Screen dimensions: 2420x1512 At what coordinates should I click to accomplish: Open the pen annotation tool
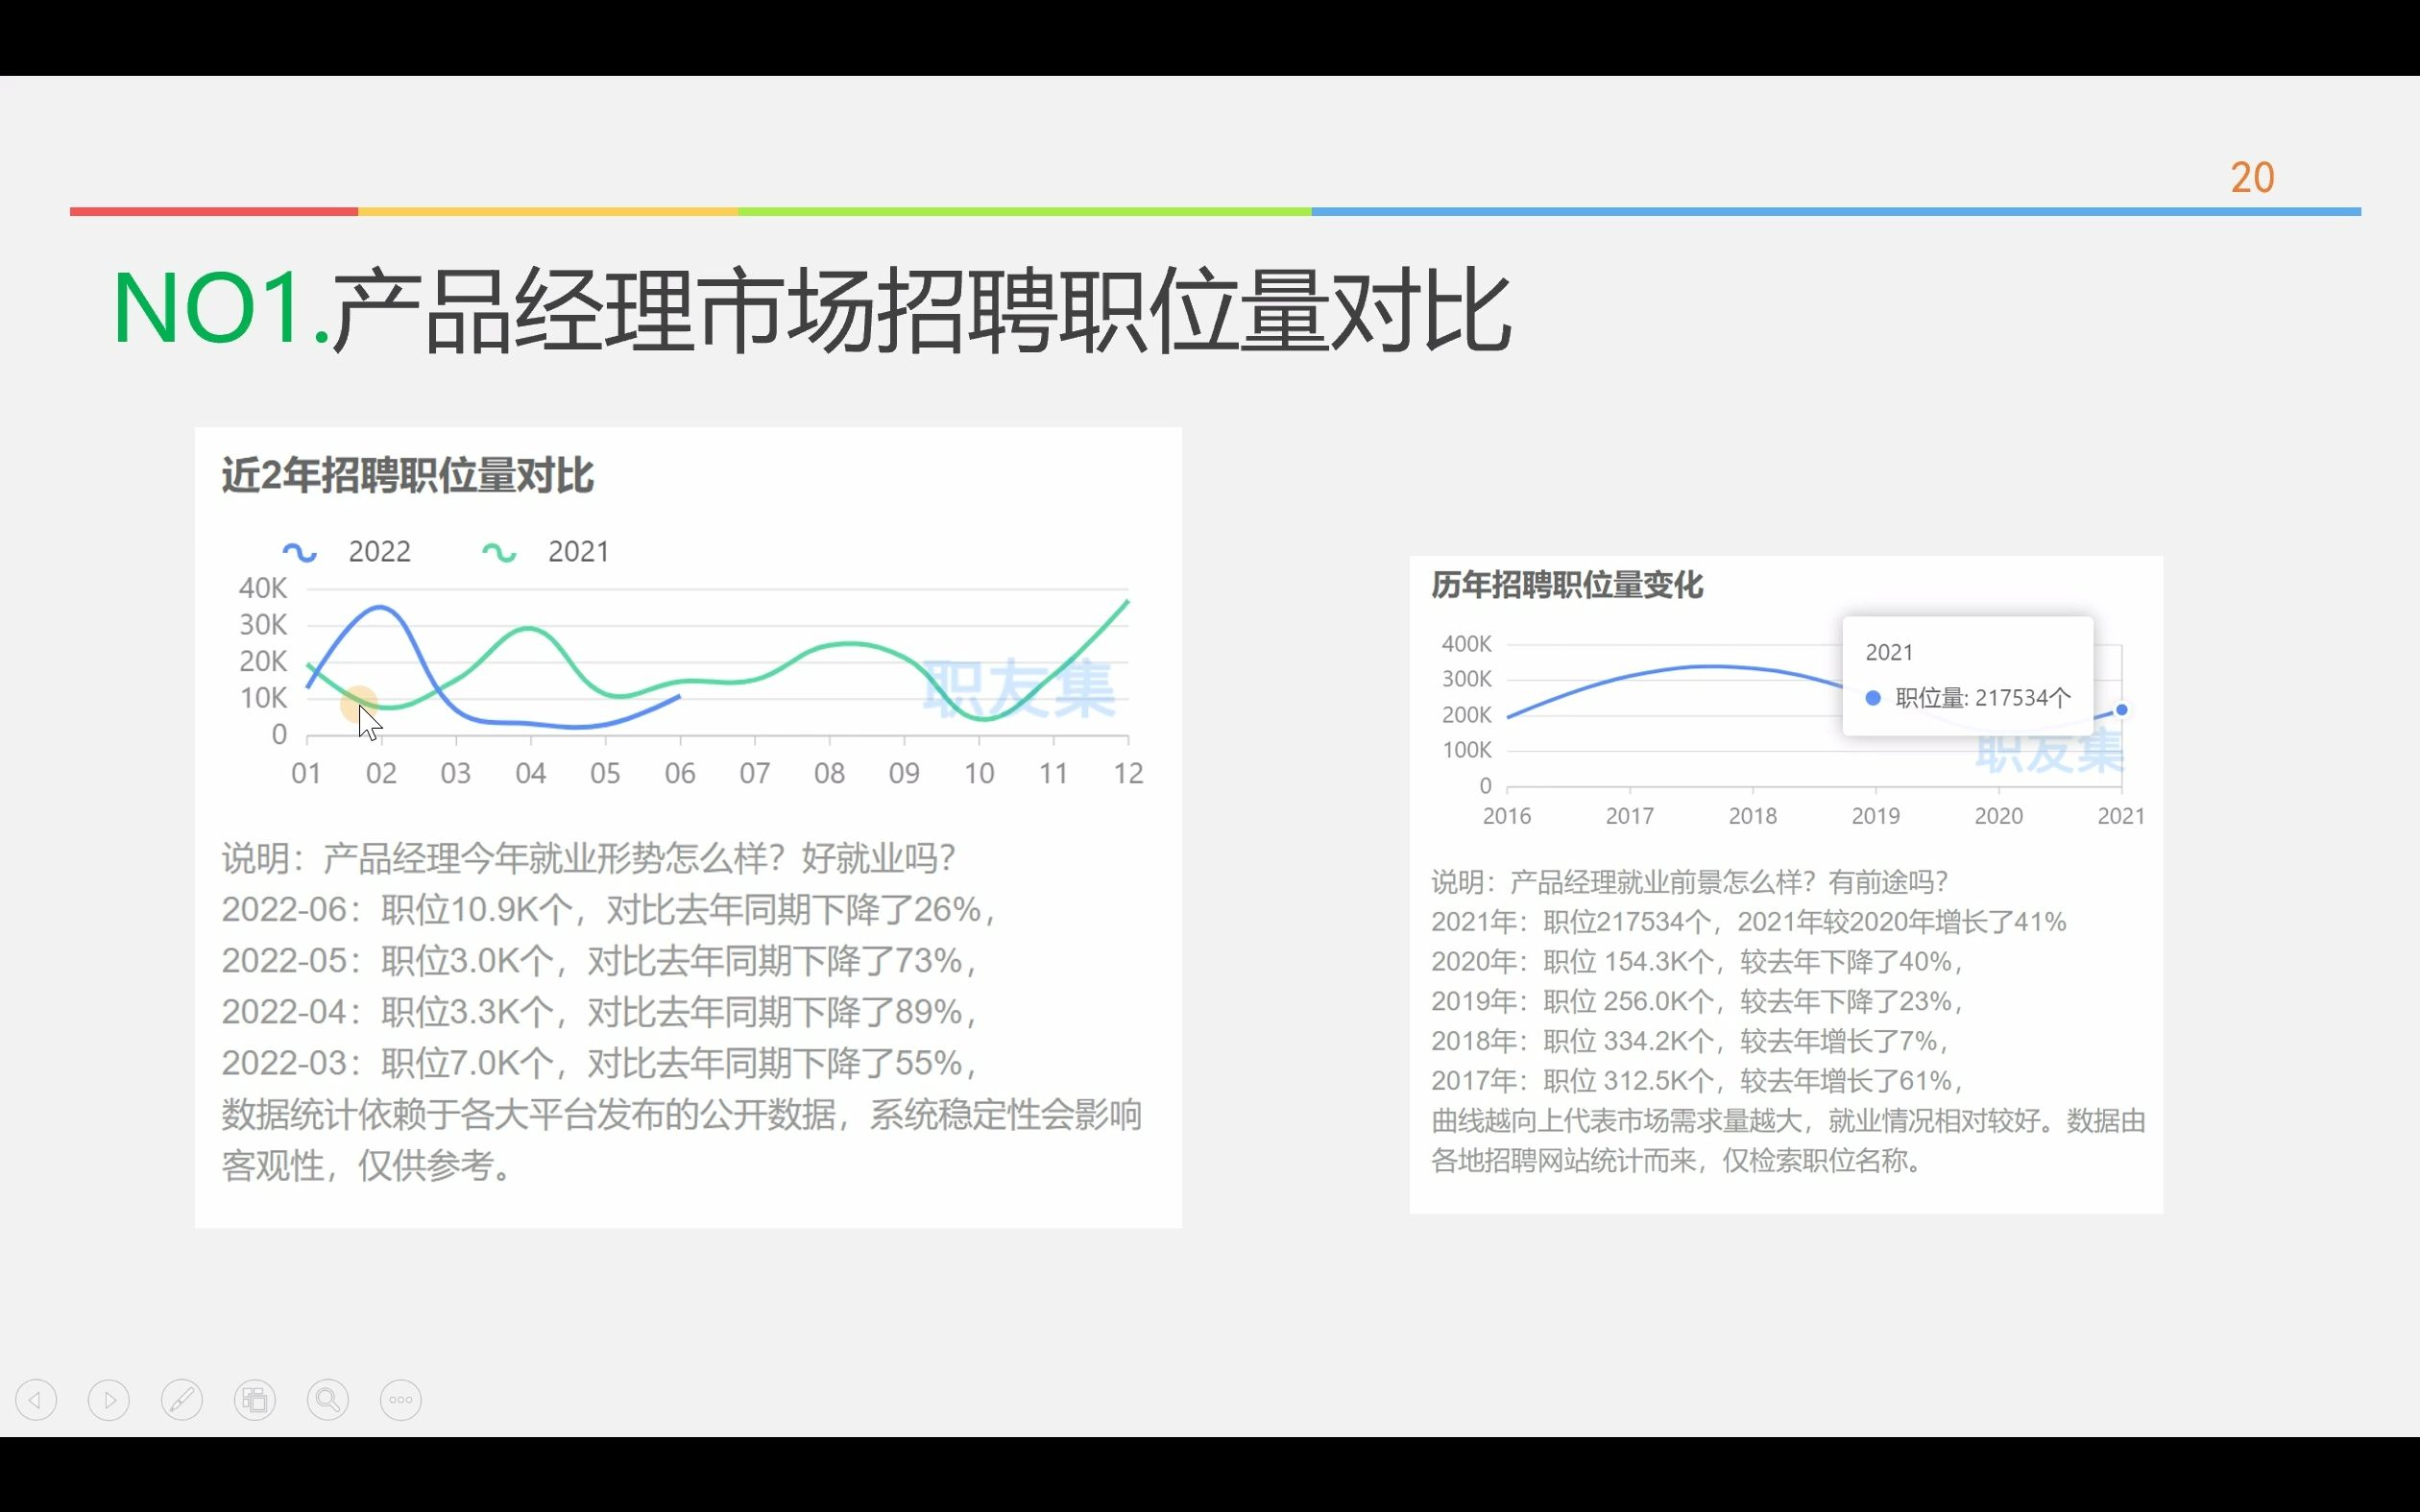coord(182,1399)
